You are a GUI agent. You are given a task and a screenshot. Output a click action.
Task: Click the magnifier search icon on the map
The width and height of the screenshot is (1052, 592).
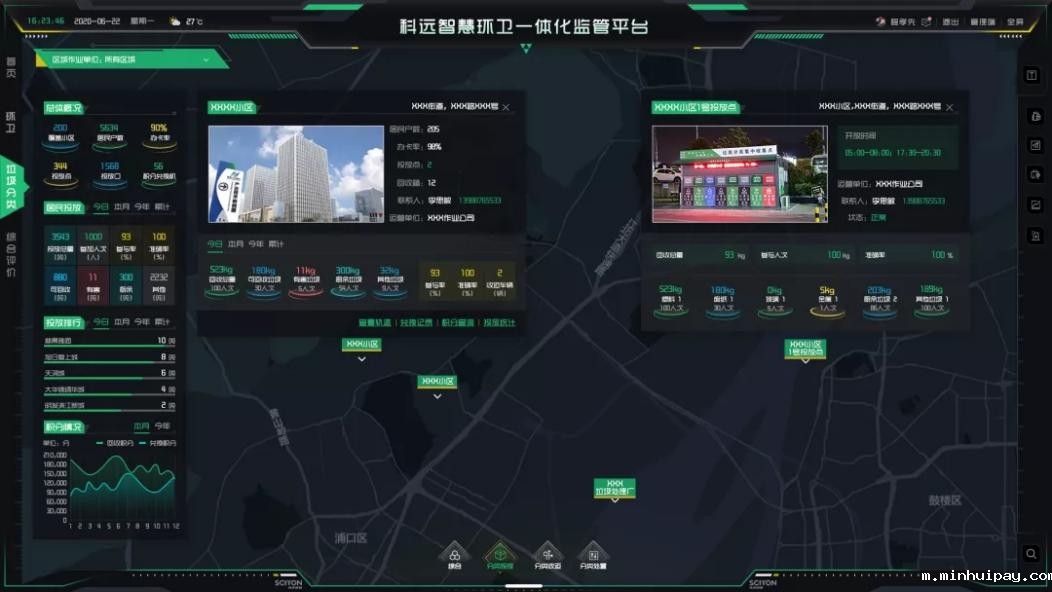click(1032, 553)
